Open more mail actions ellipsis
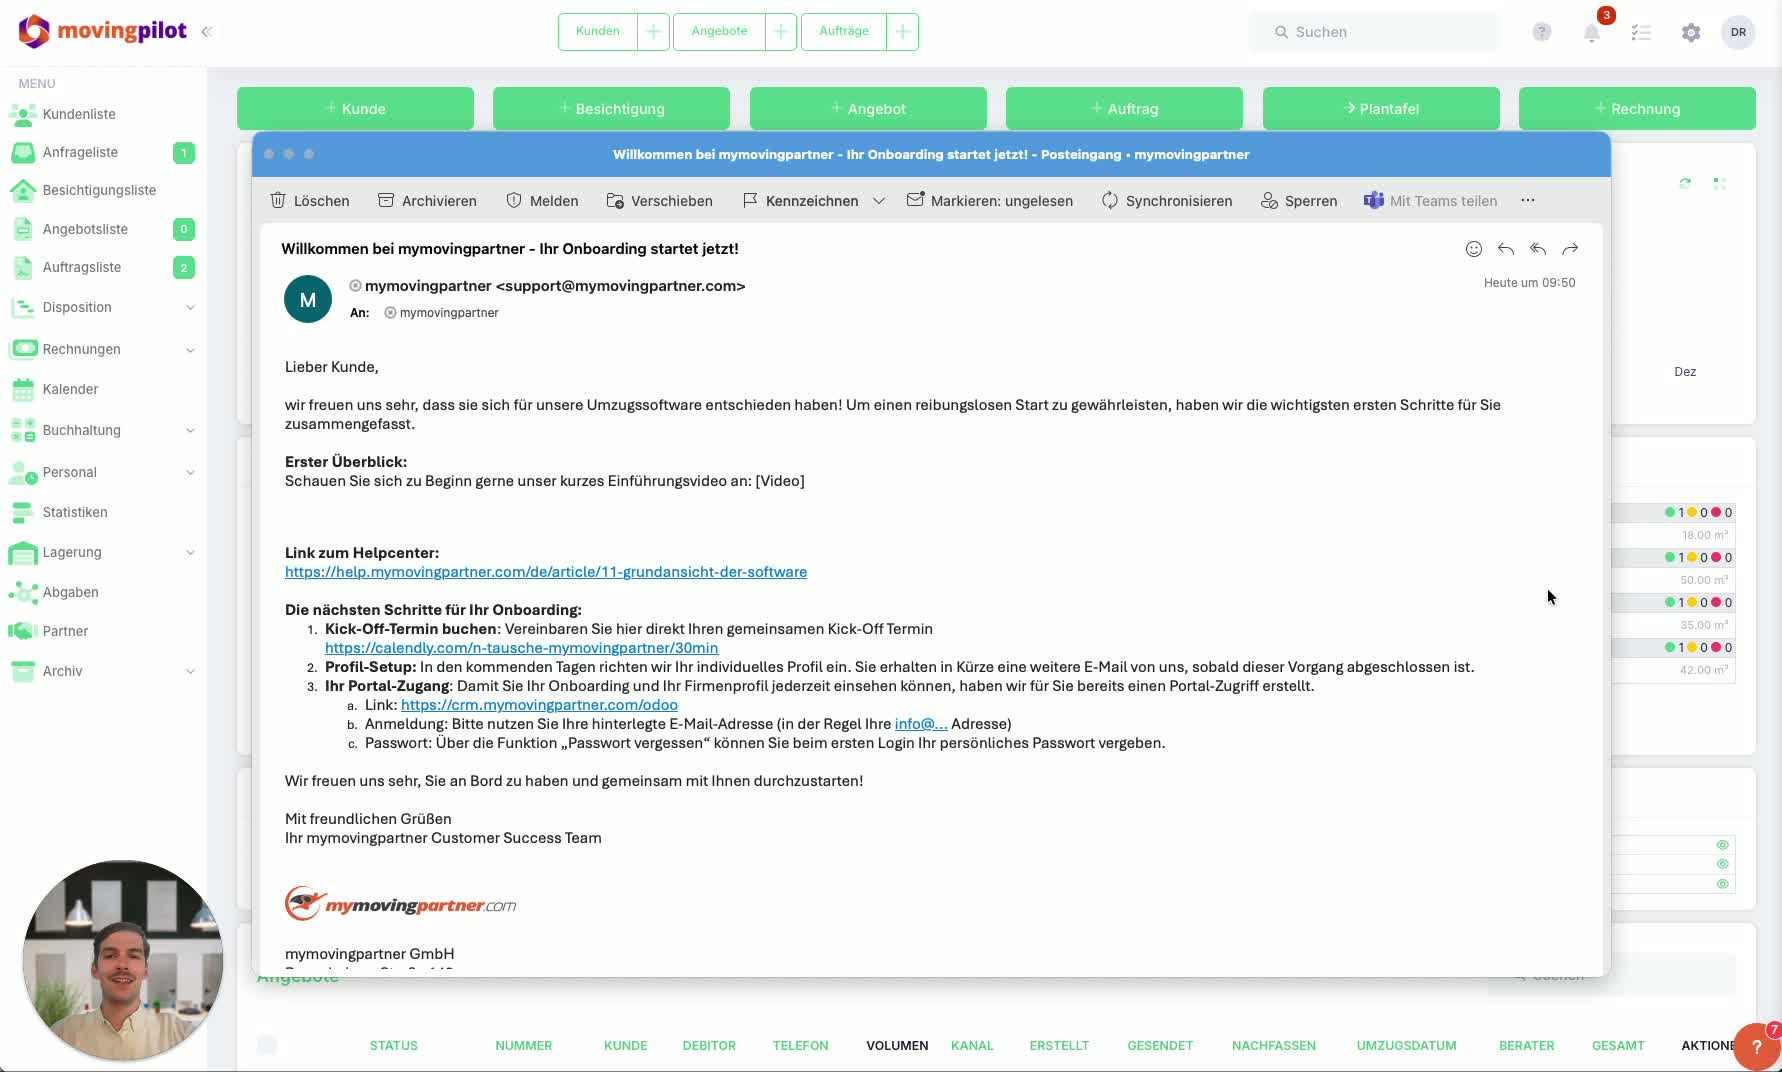 point(1528,201)
